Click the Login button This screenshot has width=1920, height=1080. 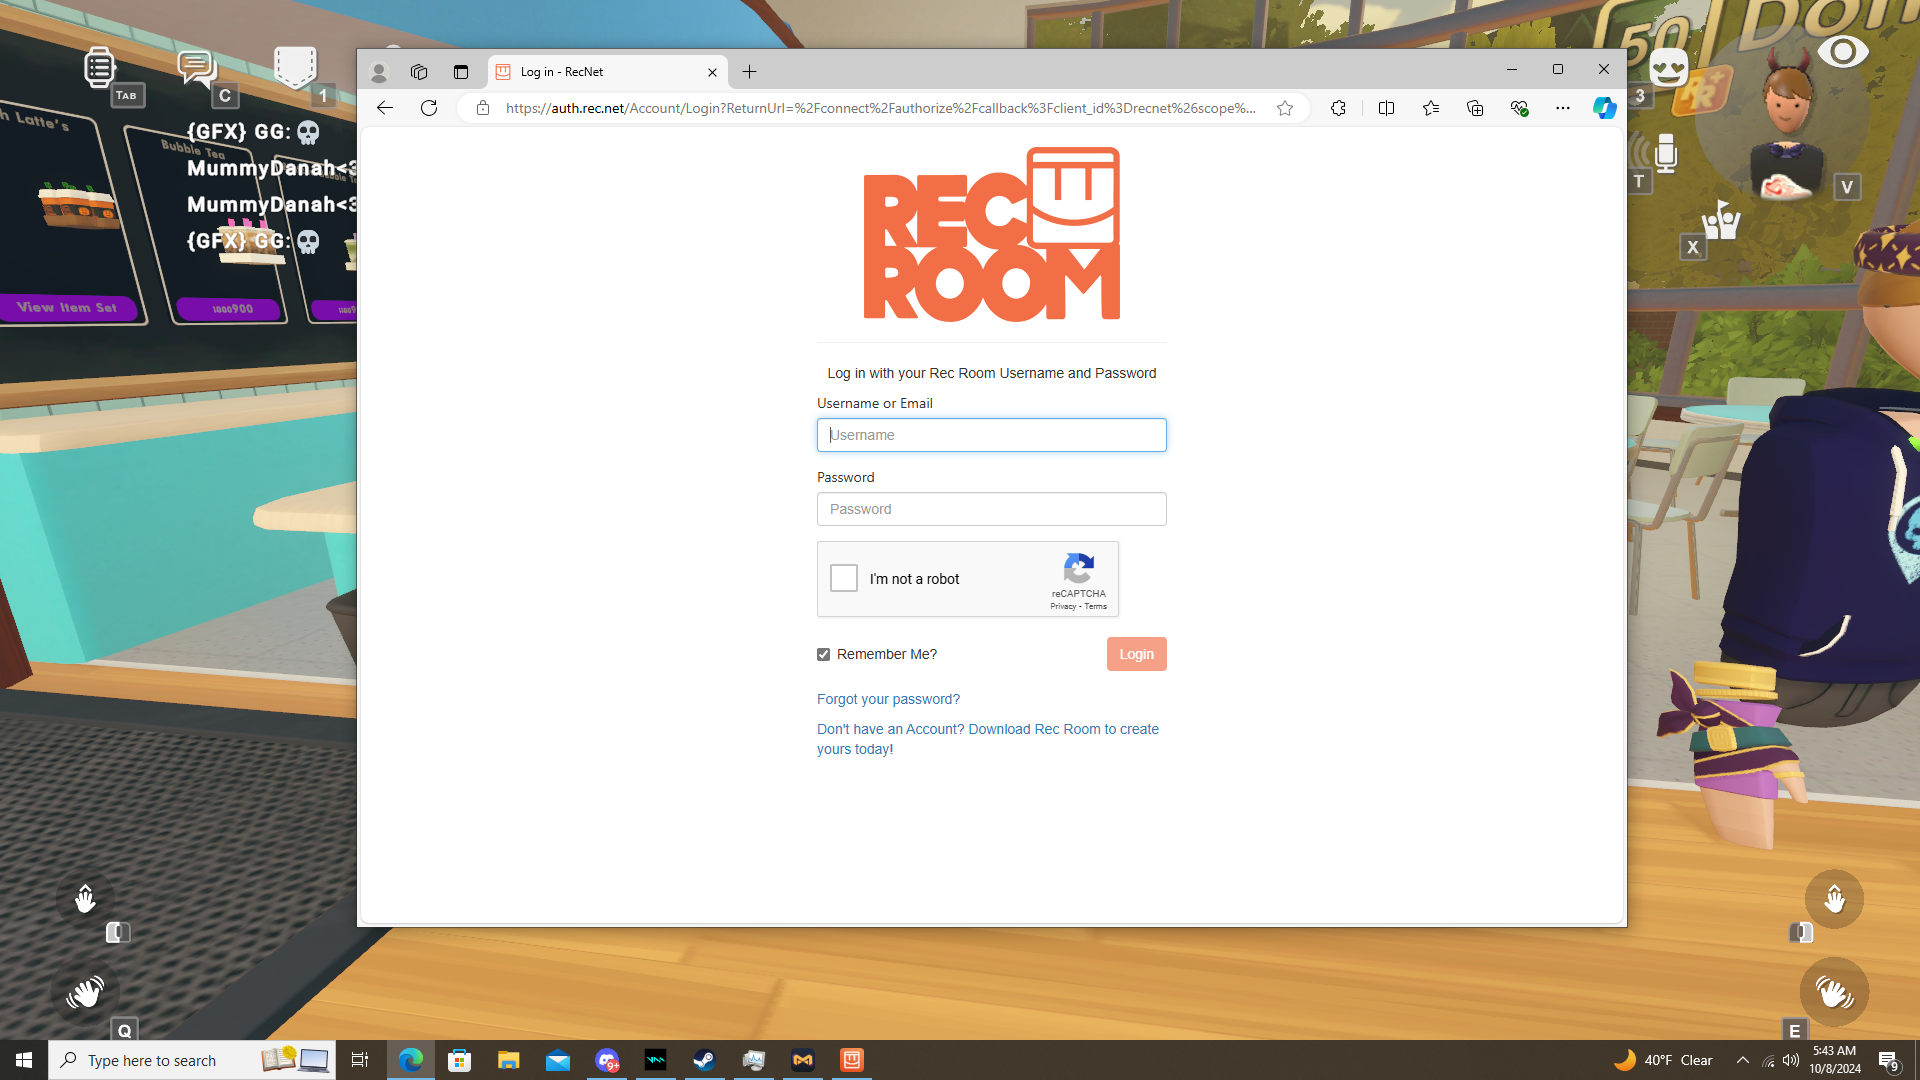point(1136,654)
